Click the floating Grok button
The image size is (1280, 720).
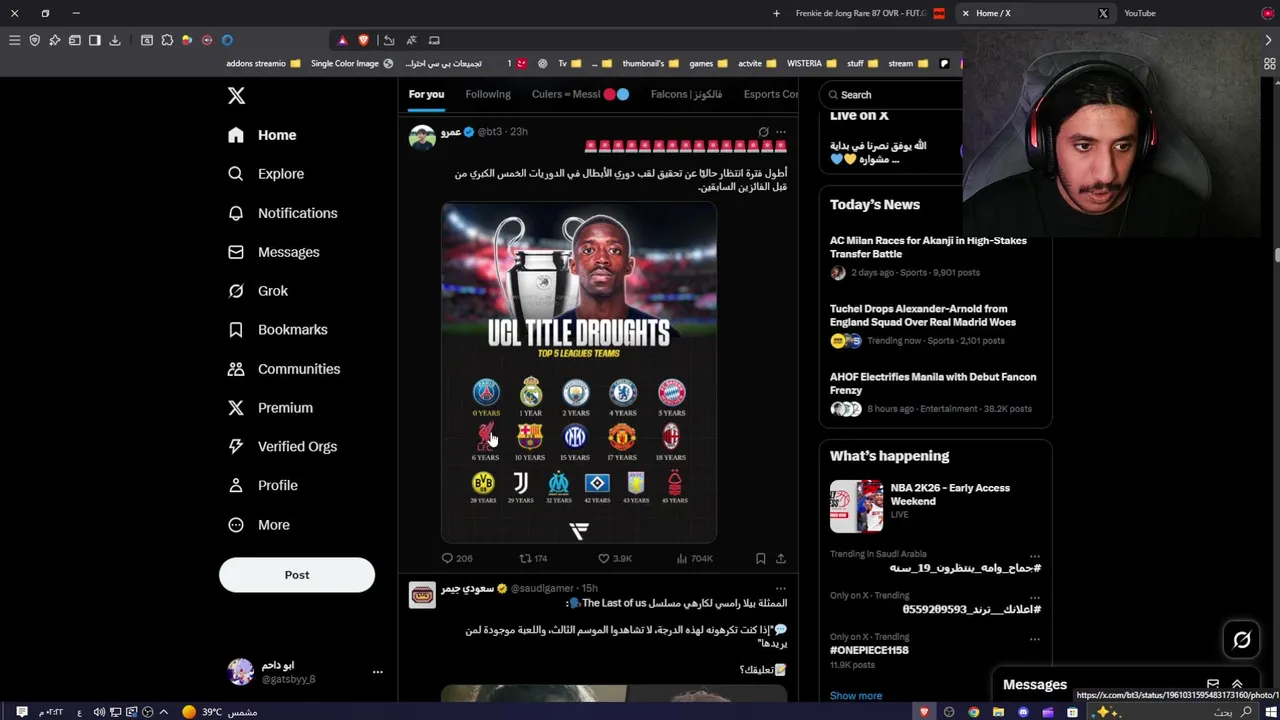[1242, 640]
